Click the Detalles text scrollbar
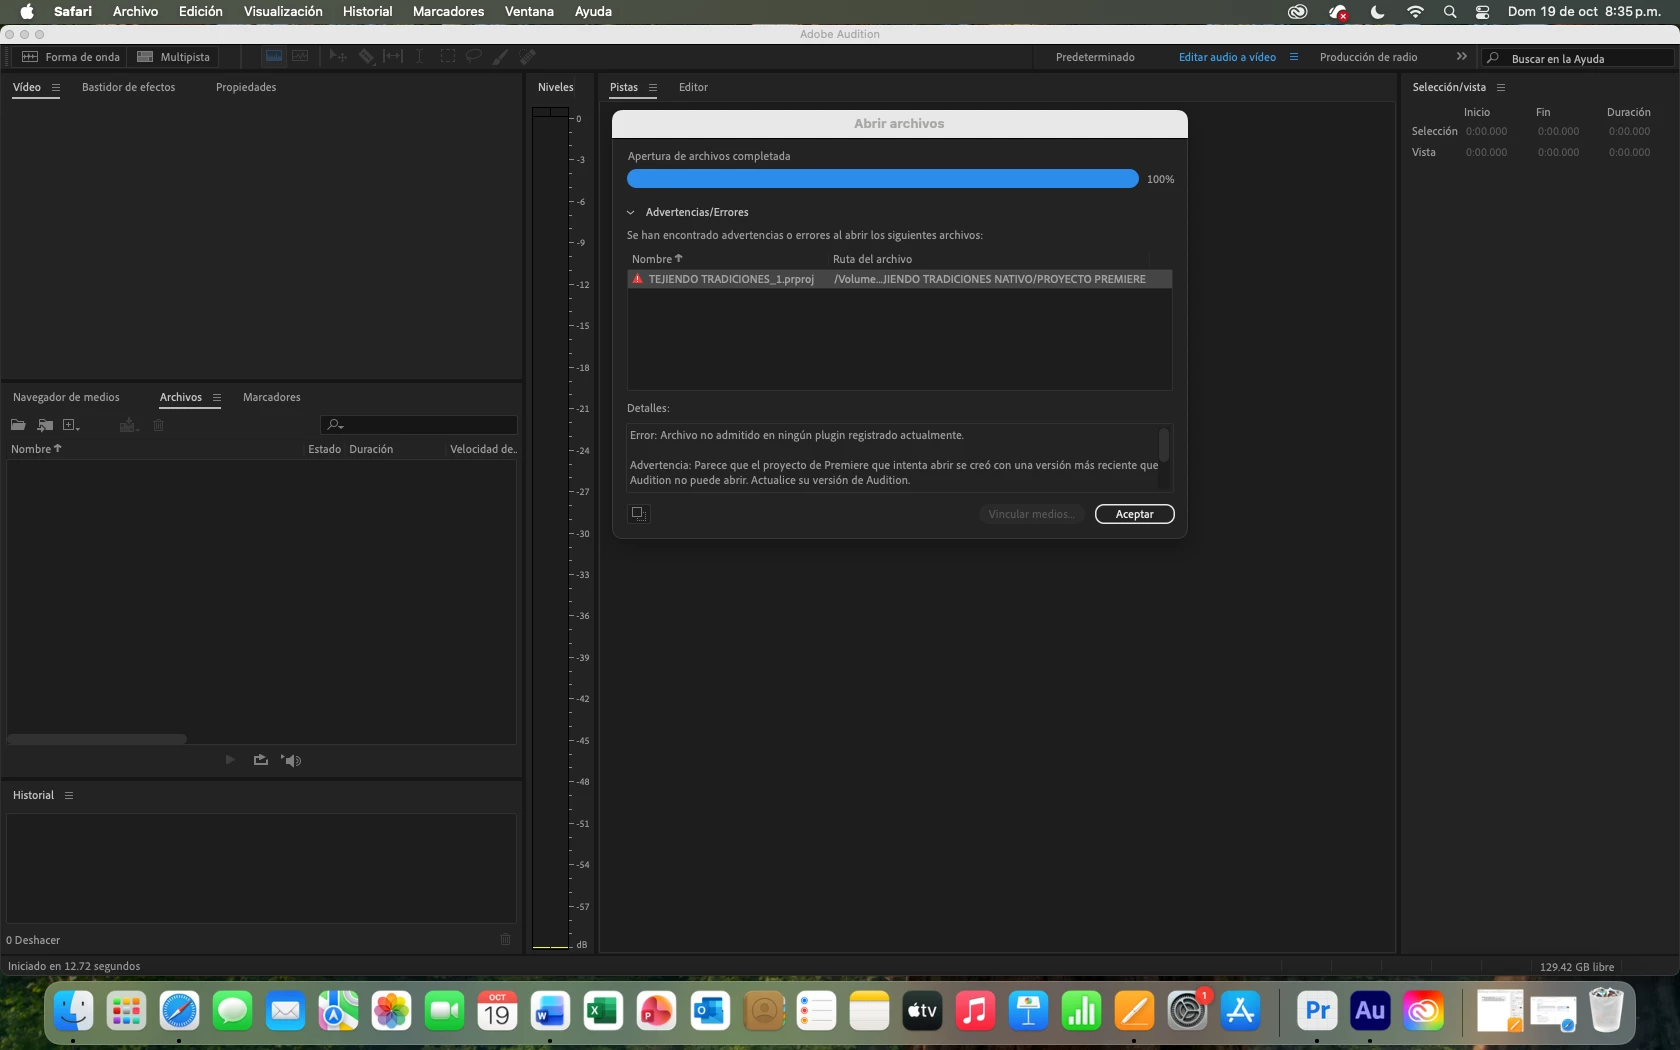Viewport: 1680px width, 1050px height. pos(1163,444)
